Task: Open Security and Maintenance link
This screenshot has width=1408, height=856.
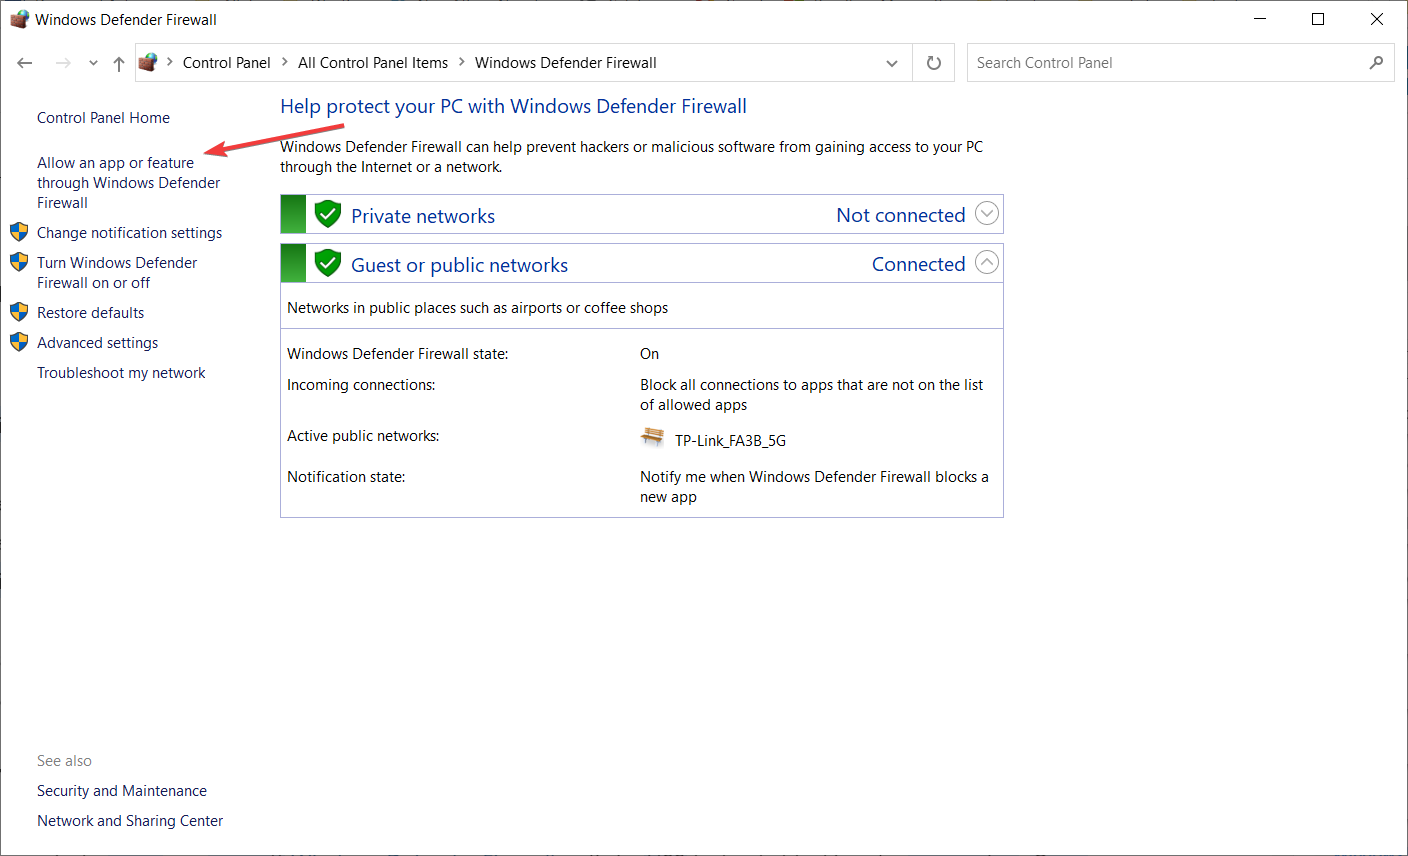Action: 122,791
